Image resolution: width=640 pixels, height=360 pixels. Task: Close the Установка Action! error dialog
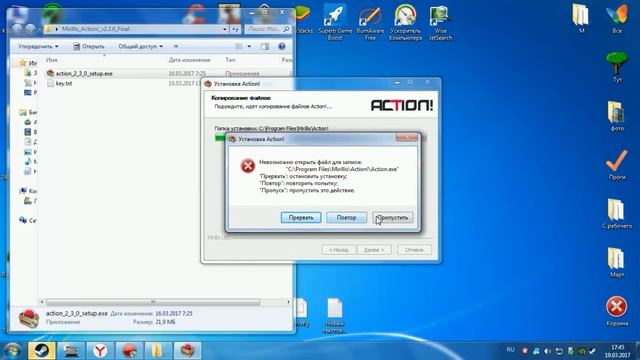click(x=407, y=138)
